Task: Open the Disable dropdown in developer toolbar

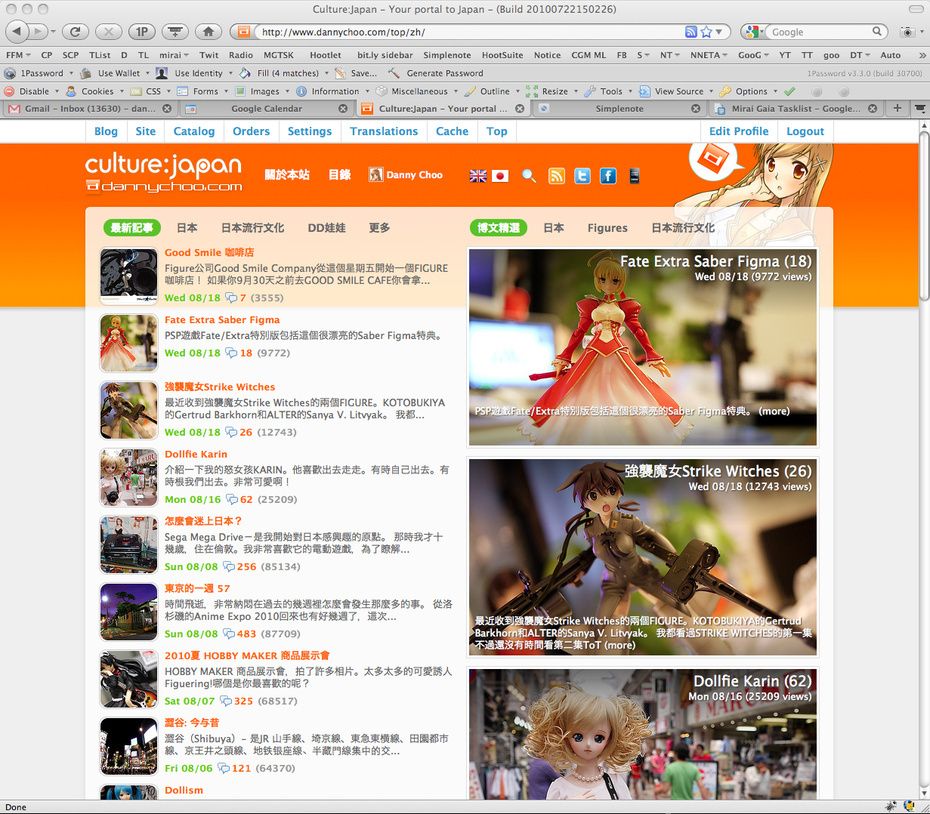Action: click(31, 91)
